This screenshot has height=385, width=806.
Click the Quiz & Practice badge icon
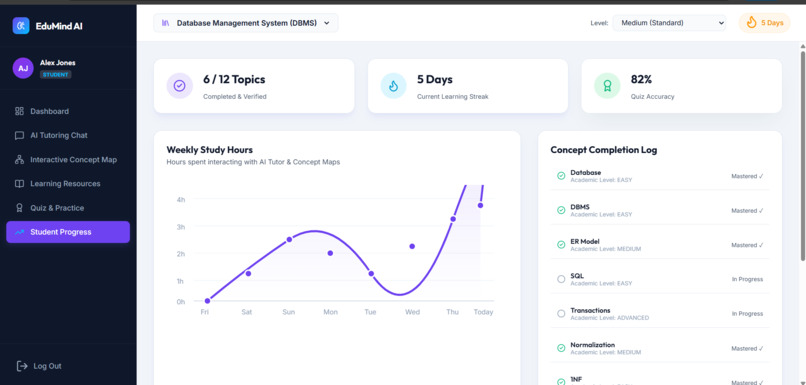tap(20, 208)
